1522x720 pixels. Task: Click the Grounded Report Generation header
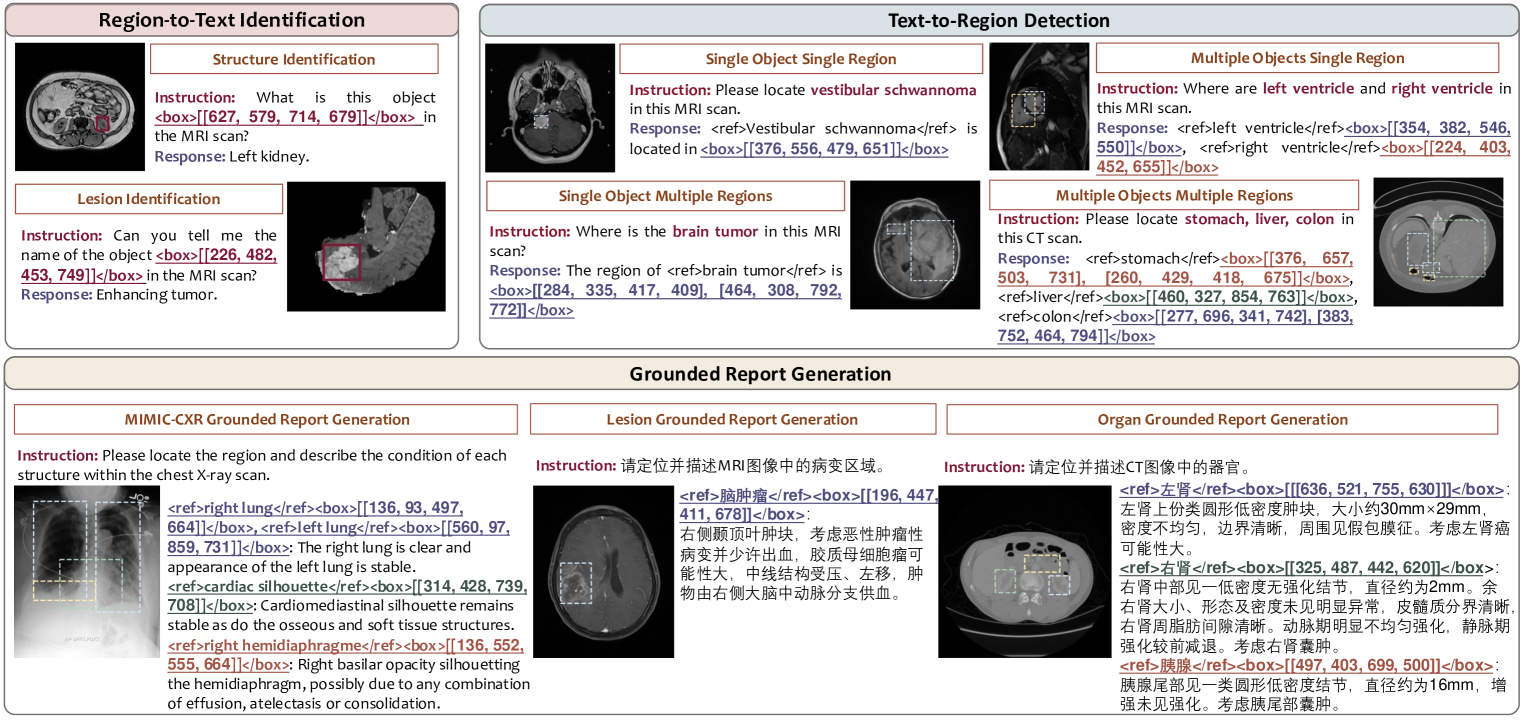tap(760, 374)
